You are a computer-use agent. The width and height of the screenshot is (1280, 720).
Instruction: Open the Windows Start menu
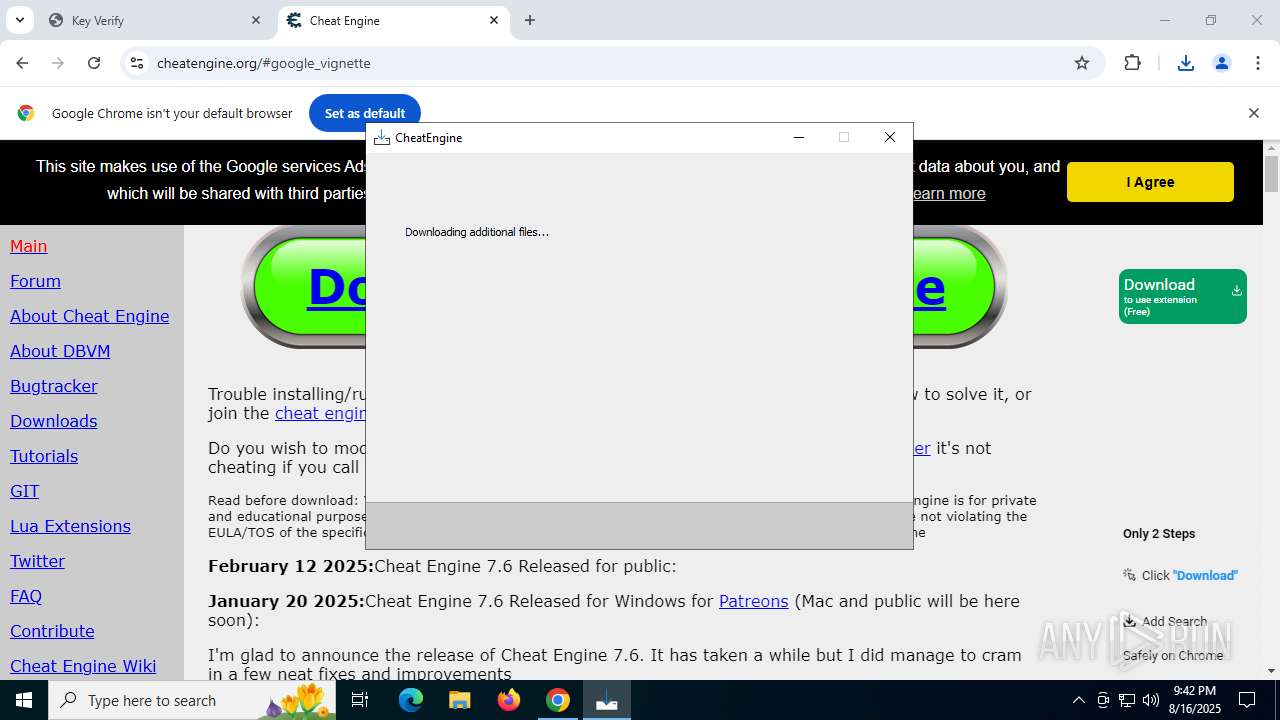[24, 700]
